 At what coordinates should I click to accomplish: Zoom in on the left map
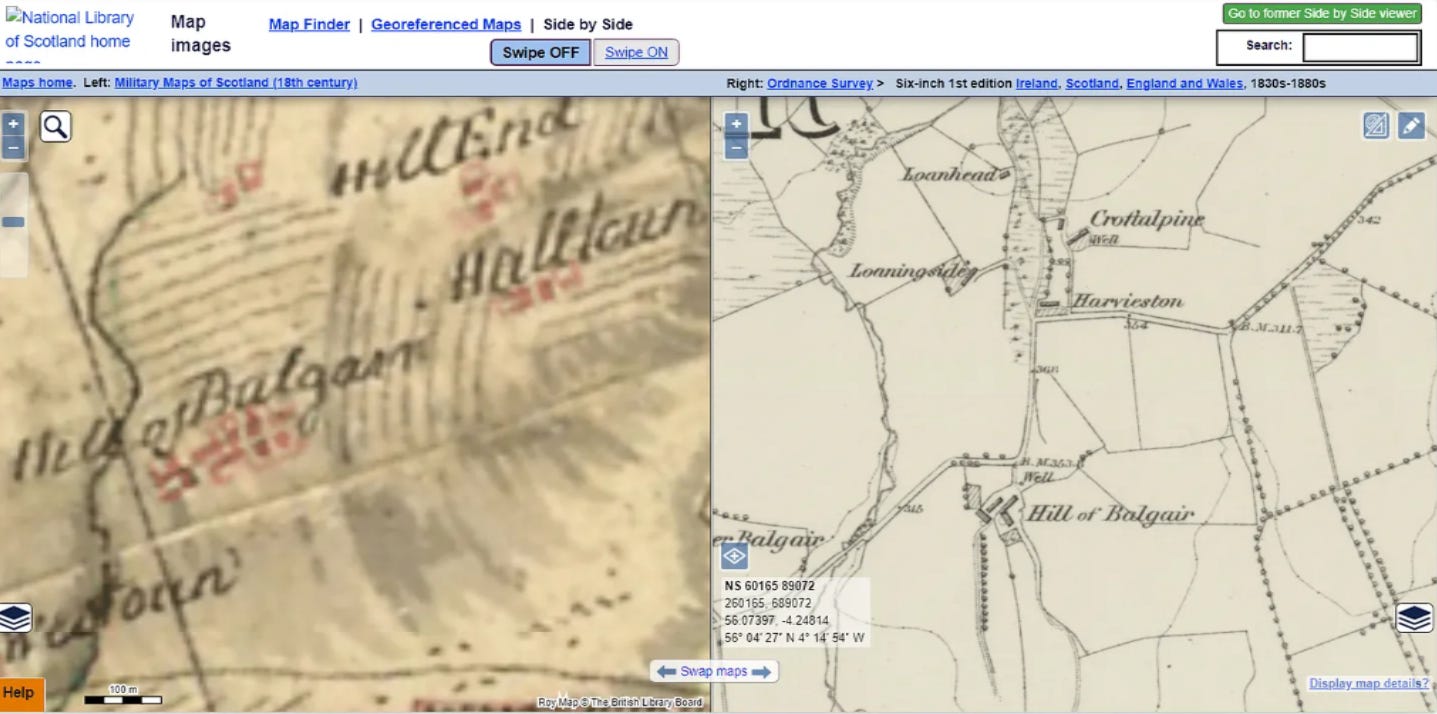pyautogui.click(x=13, y=124)
